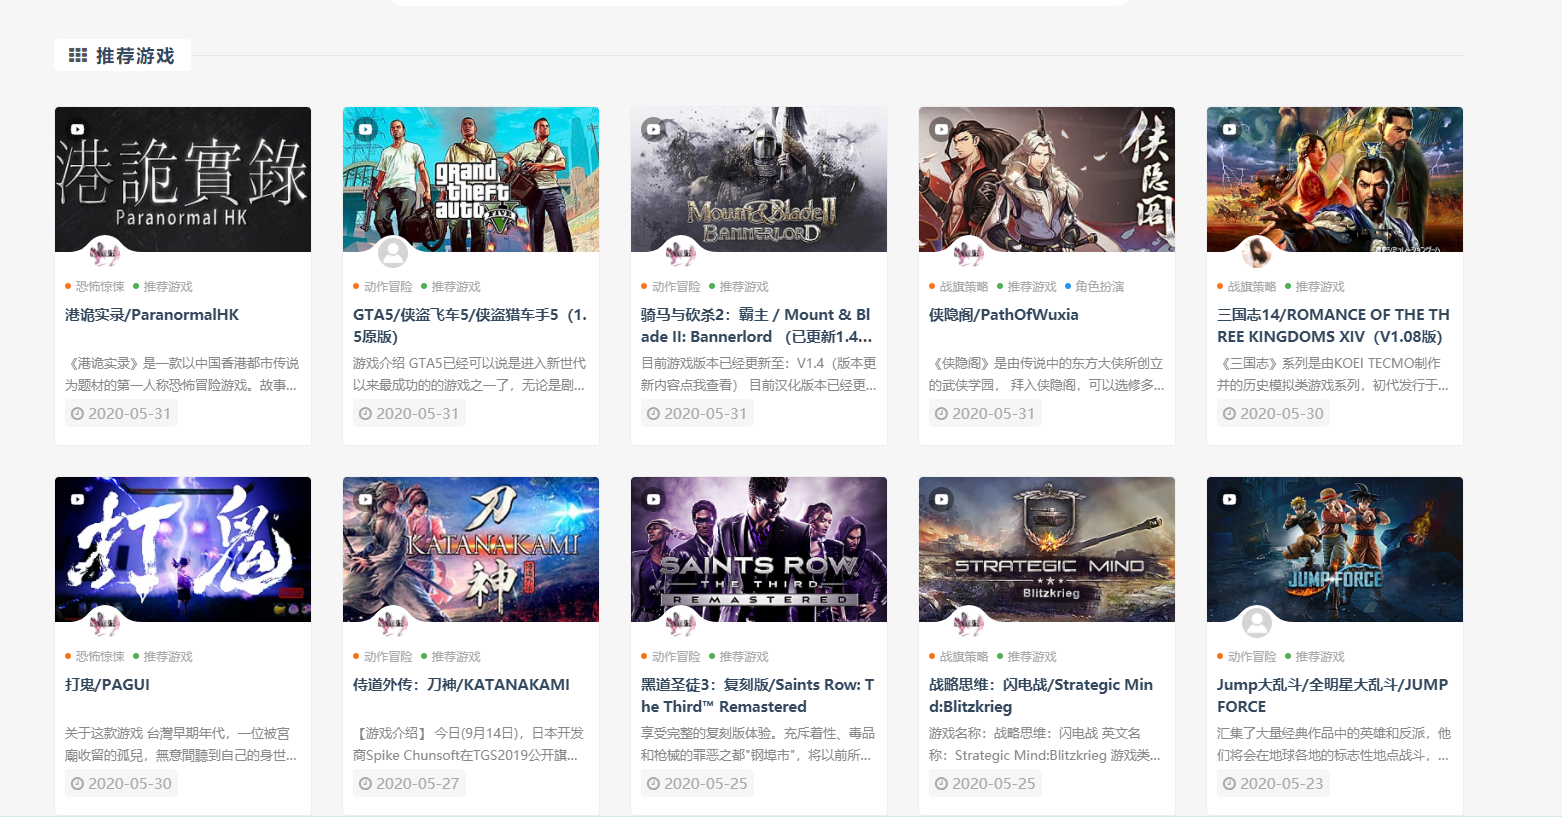The width and height of the screenshot is (1562, 817).
Task: Open the default author avatar on the JUMP FORCE card
Action: [1257, 623]
